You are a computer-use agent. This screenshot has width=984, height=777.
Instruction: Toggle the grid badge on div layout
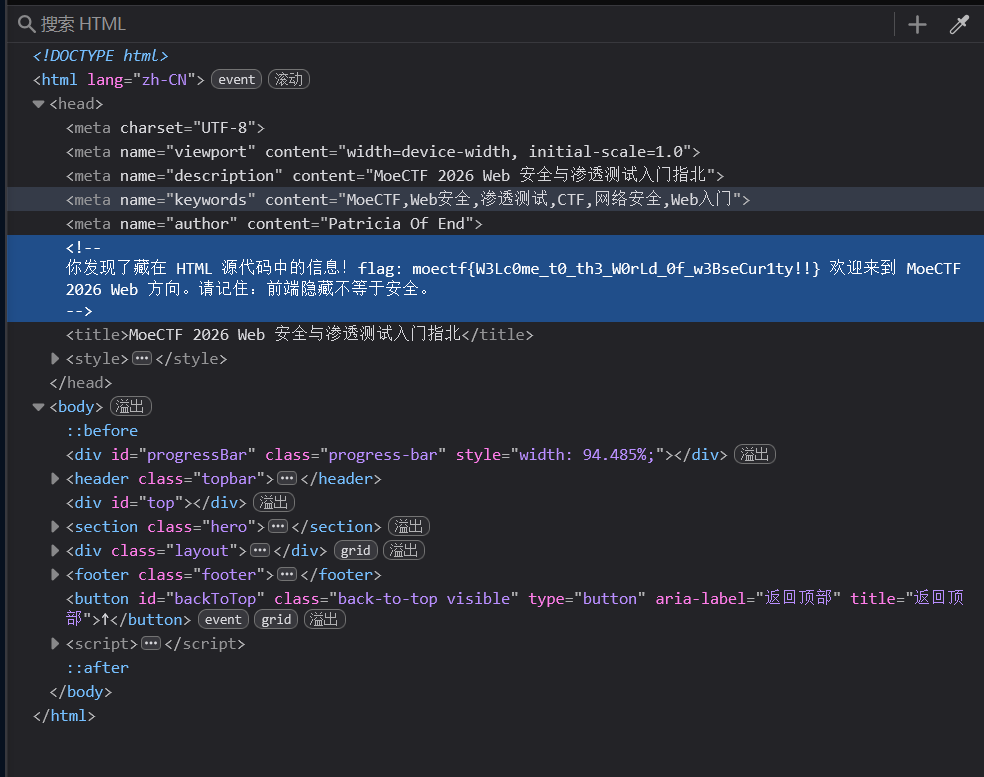click(355, 550)
